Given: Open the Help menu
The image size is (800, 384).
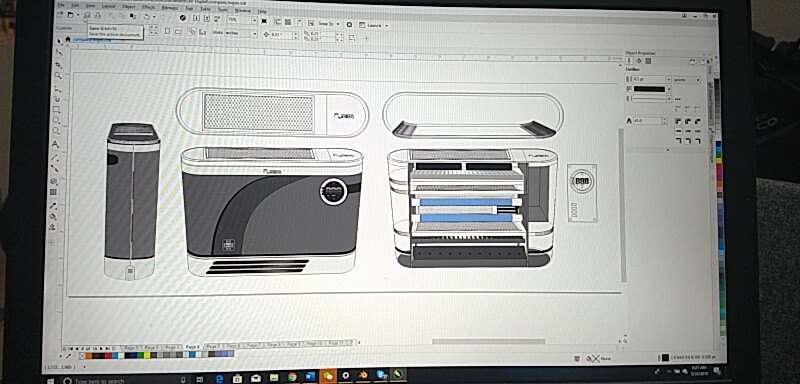Looking at the screenshot, I should click(x=262, y=11).
